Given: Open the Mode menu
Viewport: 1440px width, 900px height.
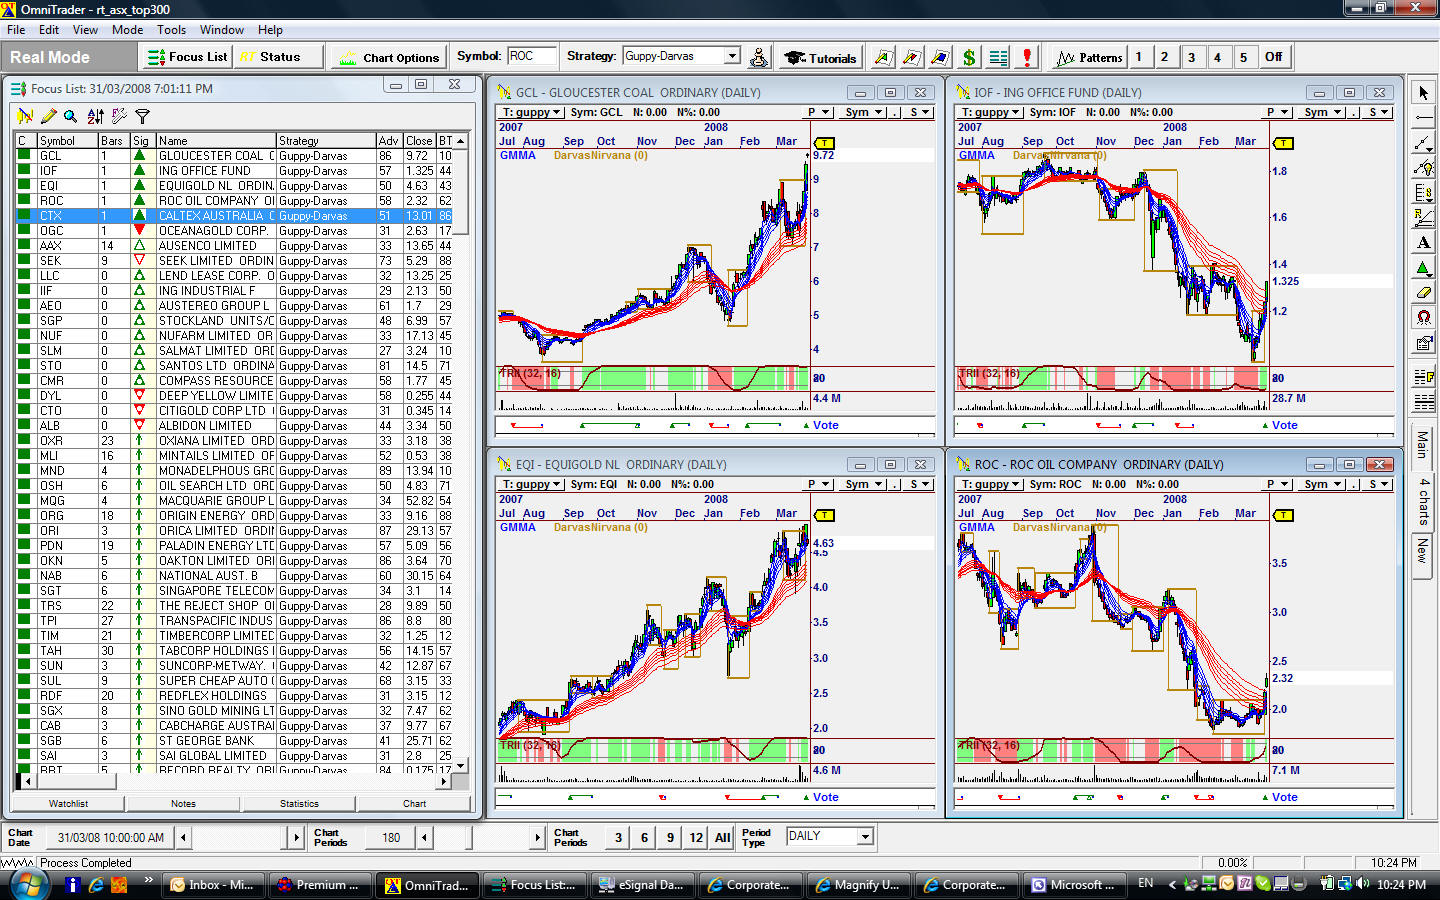Looking at the screenshot, I should [127, 30].
